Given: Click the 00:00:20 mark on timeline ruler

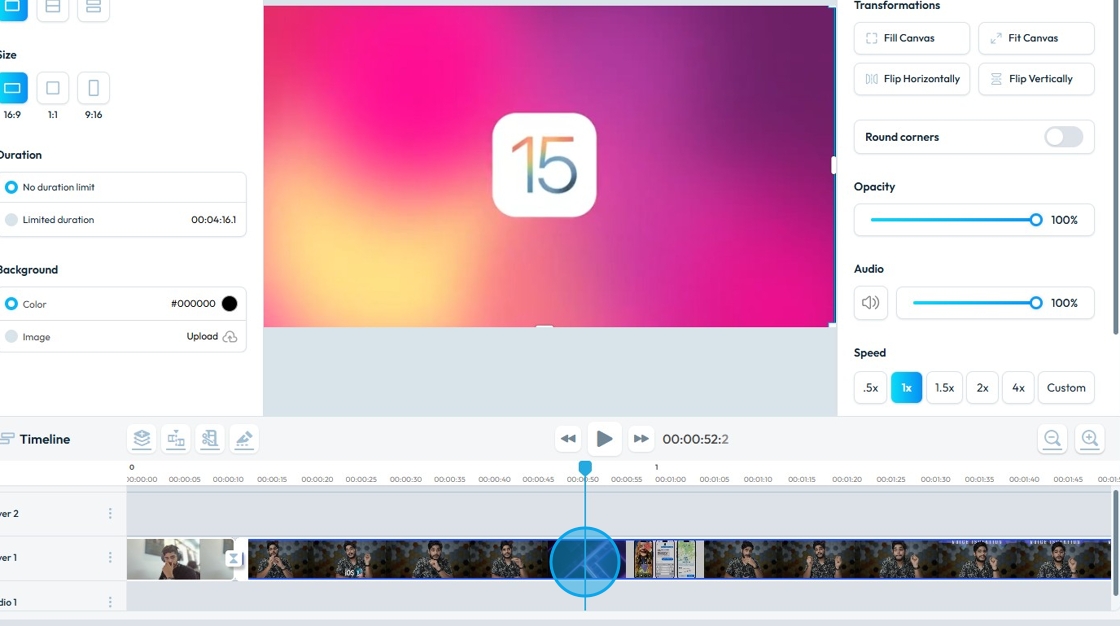Looking at the screenshot, I should point(317,480).
